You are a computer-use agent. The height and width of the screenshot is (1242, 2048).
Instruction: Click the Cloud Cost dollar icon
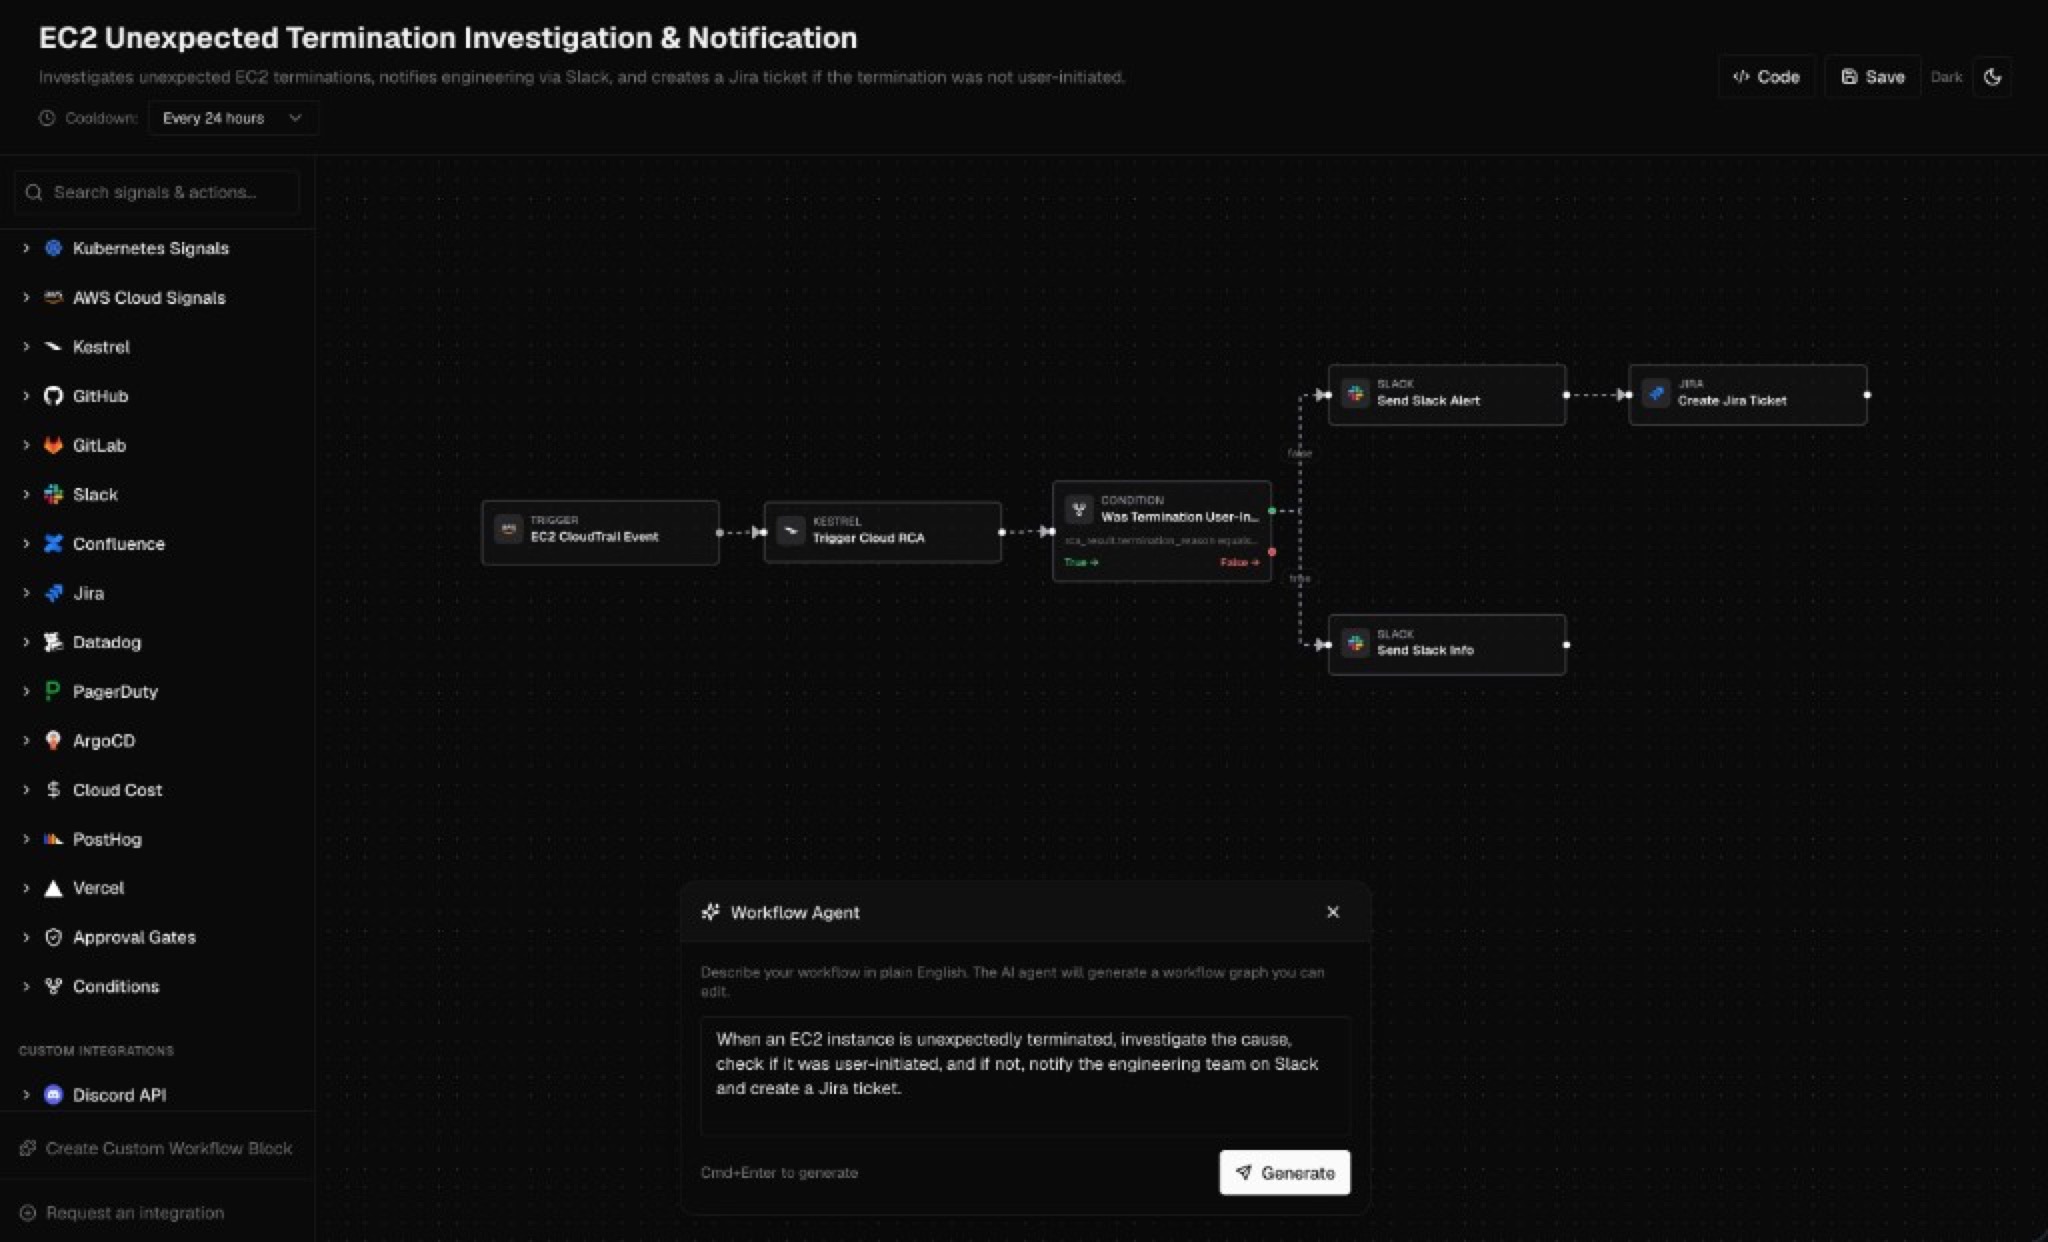point(54,789)
